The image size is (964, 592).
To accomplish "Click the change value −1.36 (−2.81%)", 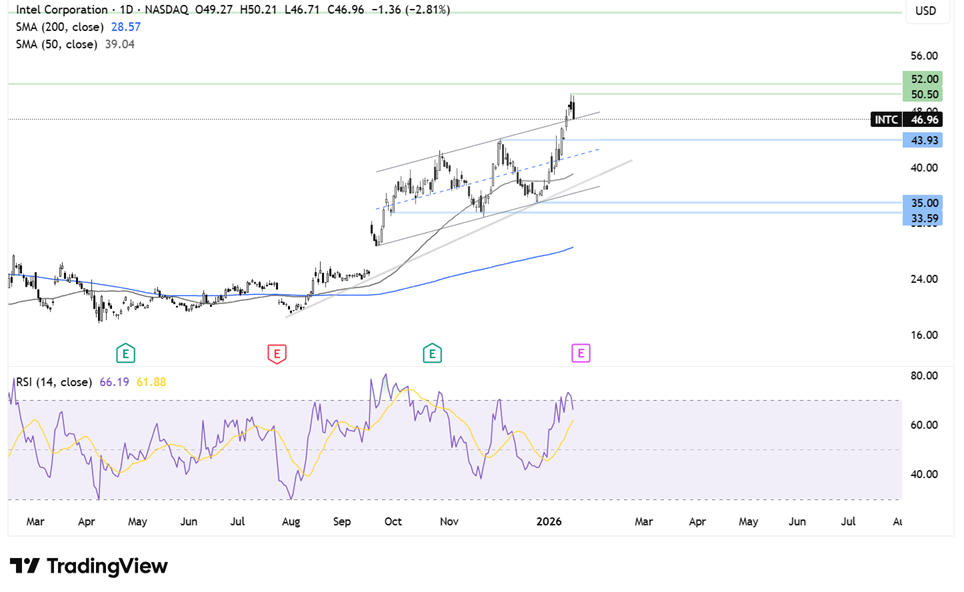I will coord(411,10).
